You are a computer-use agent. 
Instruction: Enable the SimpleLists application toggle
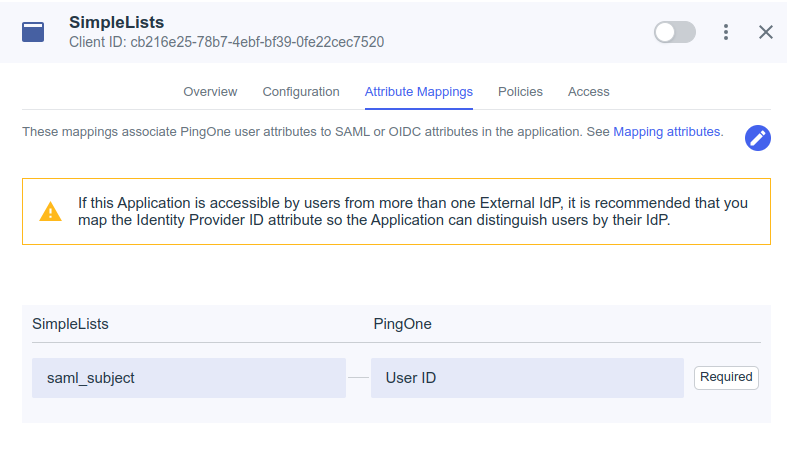point(675,32)
